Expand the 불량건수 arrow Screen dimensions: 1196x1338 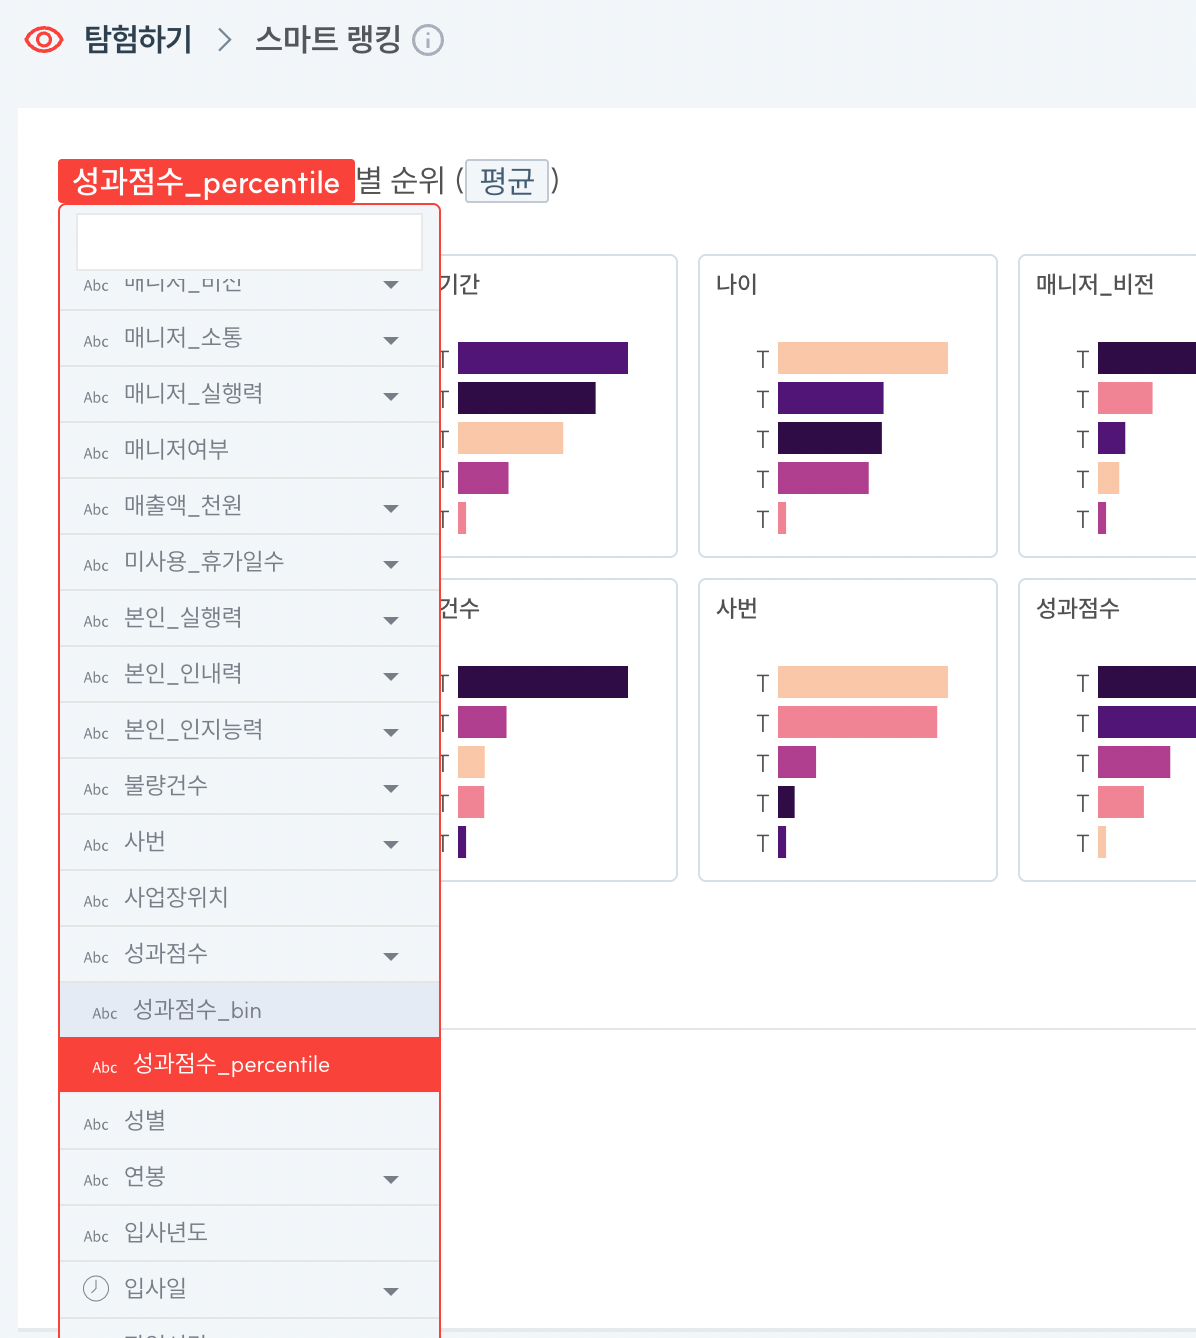coord(391,788)
